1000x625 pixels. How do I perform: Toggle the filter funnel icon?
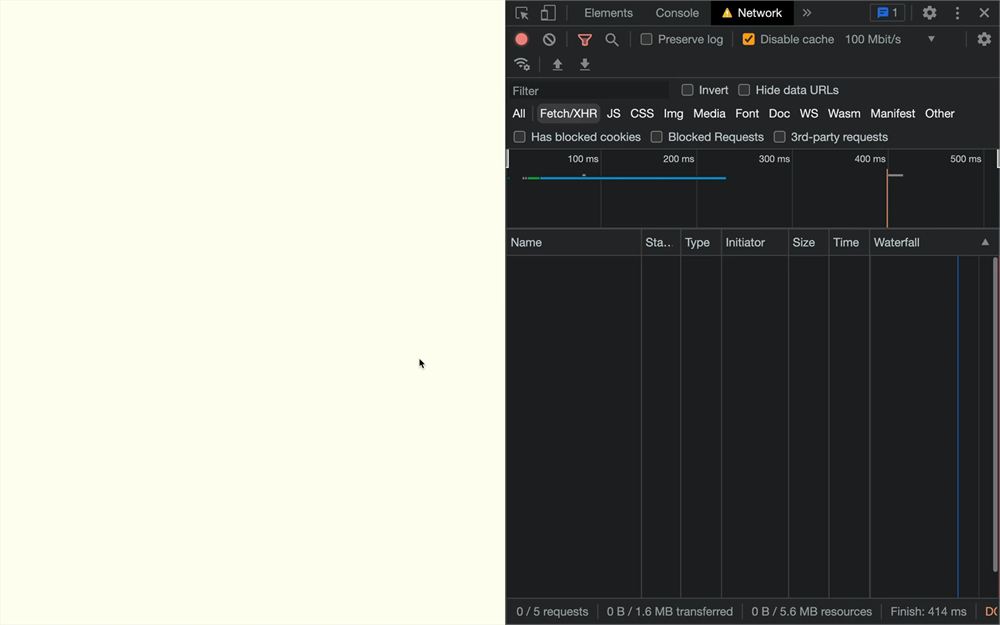pos(585,40)
